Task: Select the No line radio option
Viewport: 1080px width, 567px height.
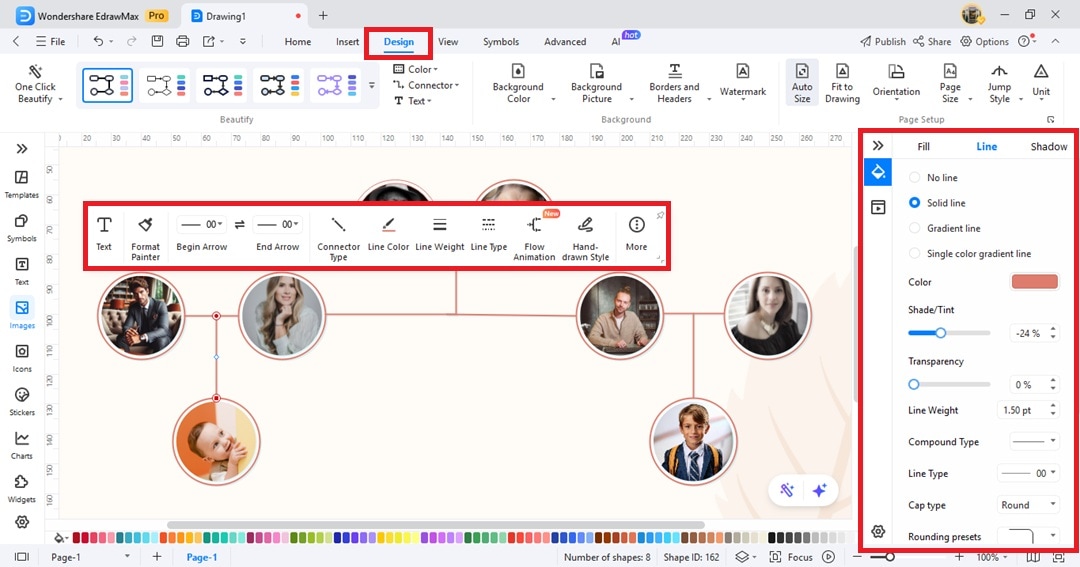Action: coord(914,178)
